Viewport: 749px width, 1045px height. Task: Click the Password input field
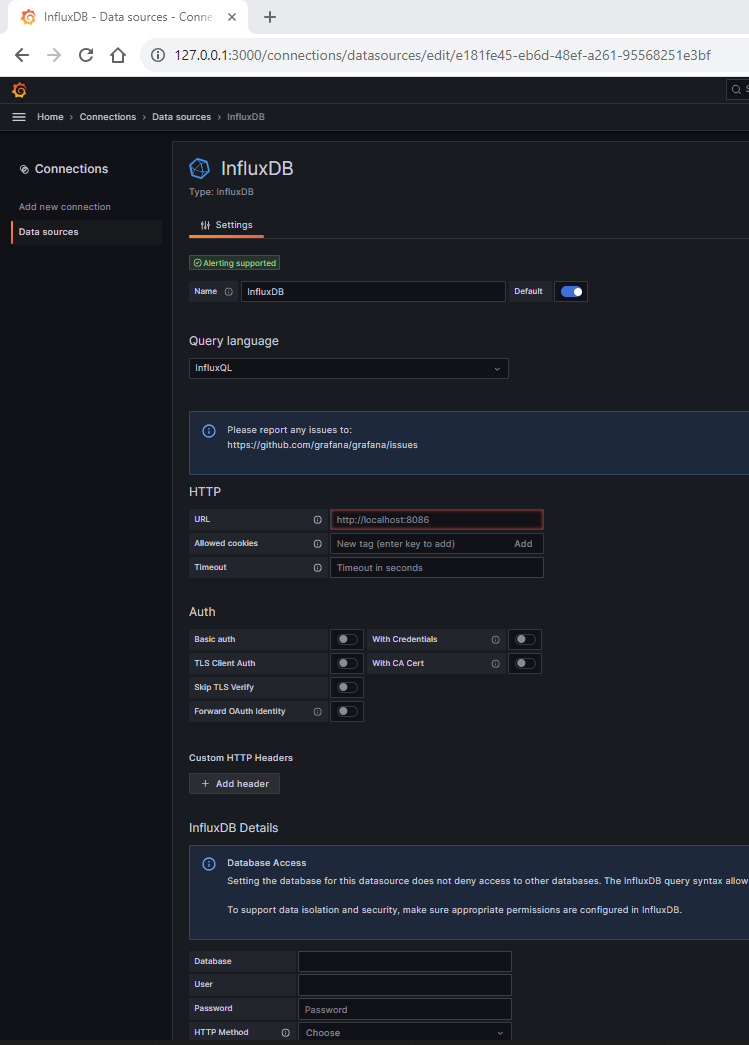[405, 1009]
